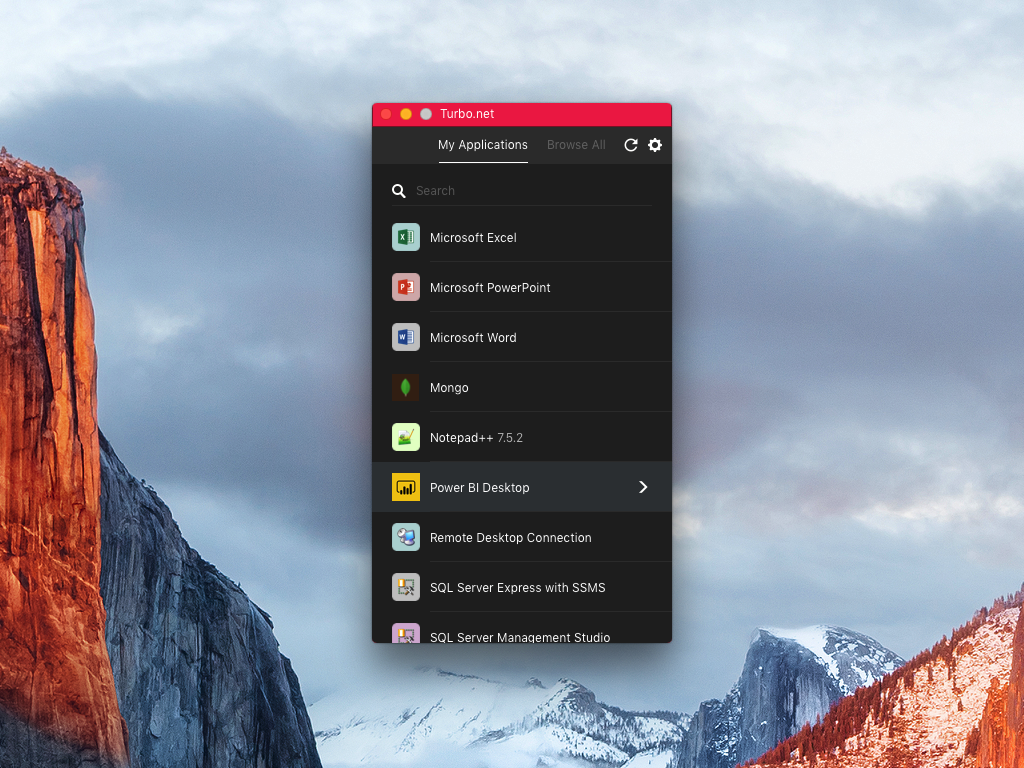The image size is (1024, 768).
Task: Click the Remote Desktop Connection globe icon
Action: click(x=405, y=537)
